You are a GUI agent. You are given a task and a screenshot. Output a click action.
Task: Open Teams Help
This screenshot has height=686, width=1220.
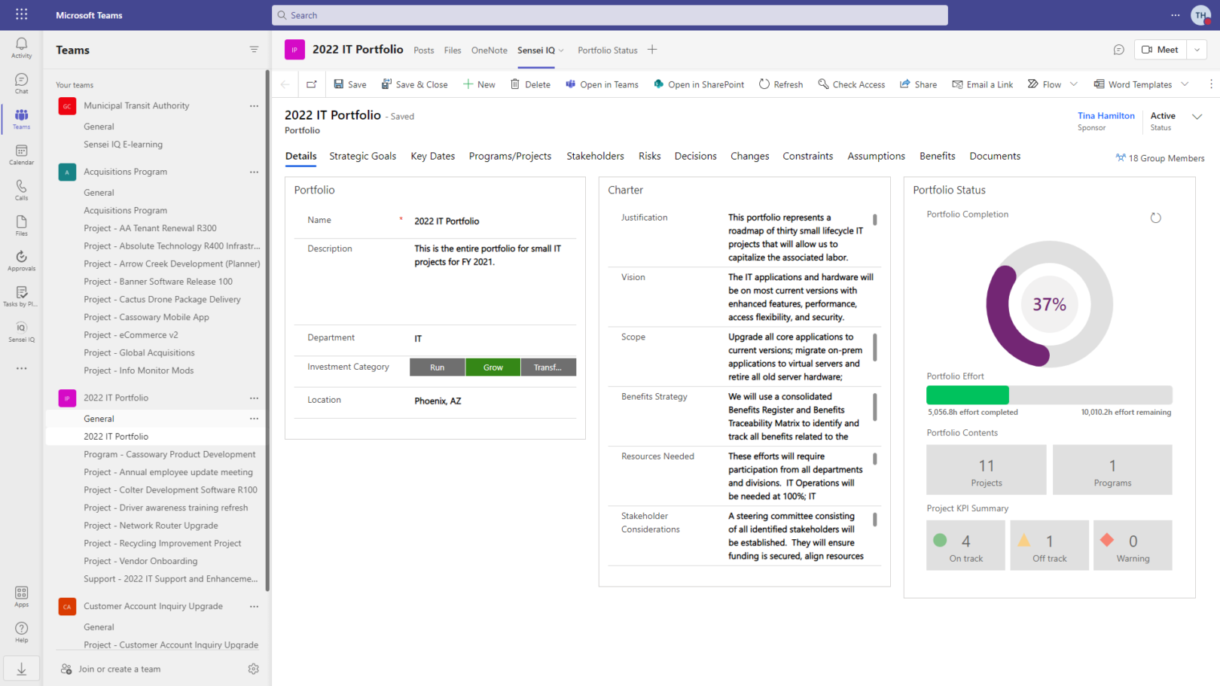[x=21, y=633]
